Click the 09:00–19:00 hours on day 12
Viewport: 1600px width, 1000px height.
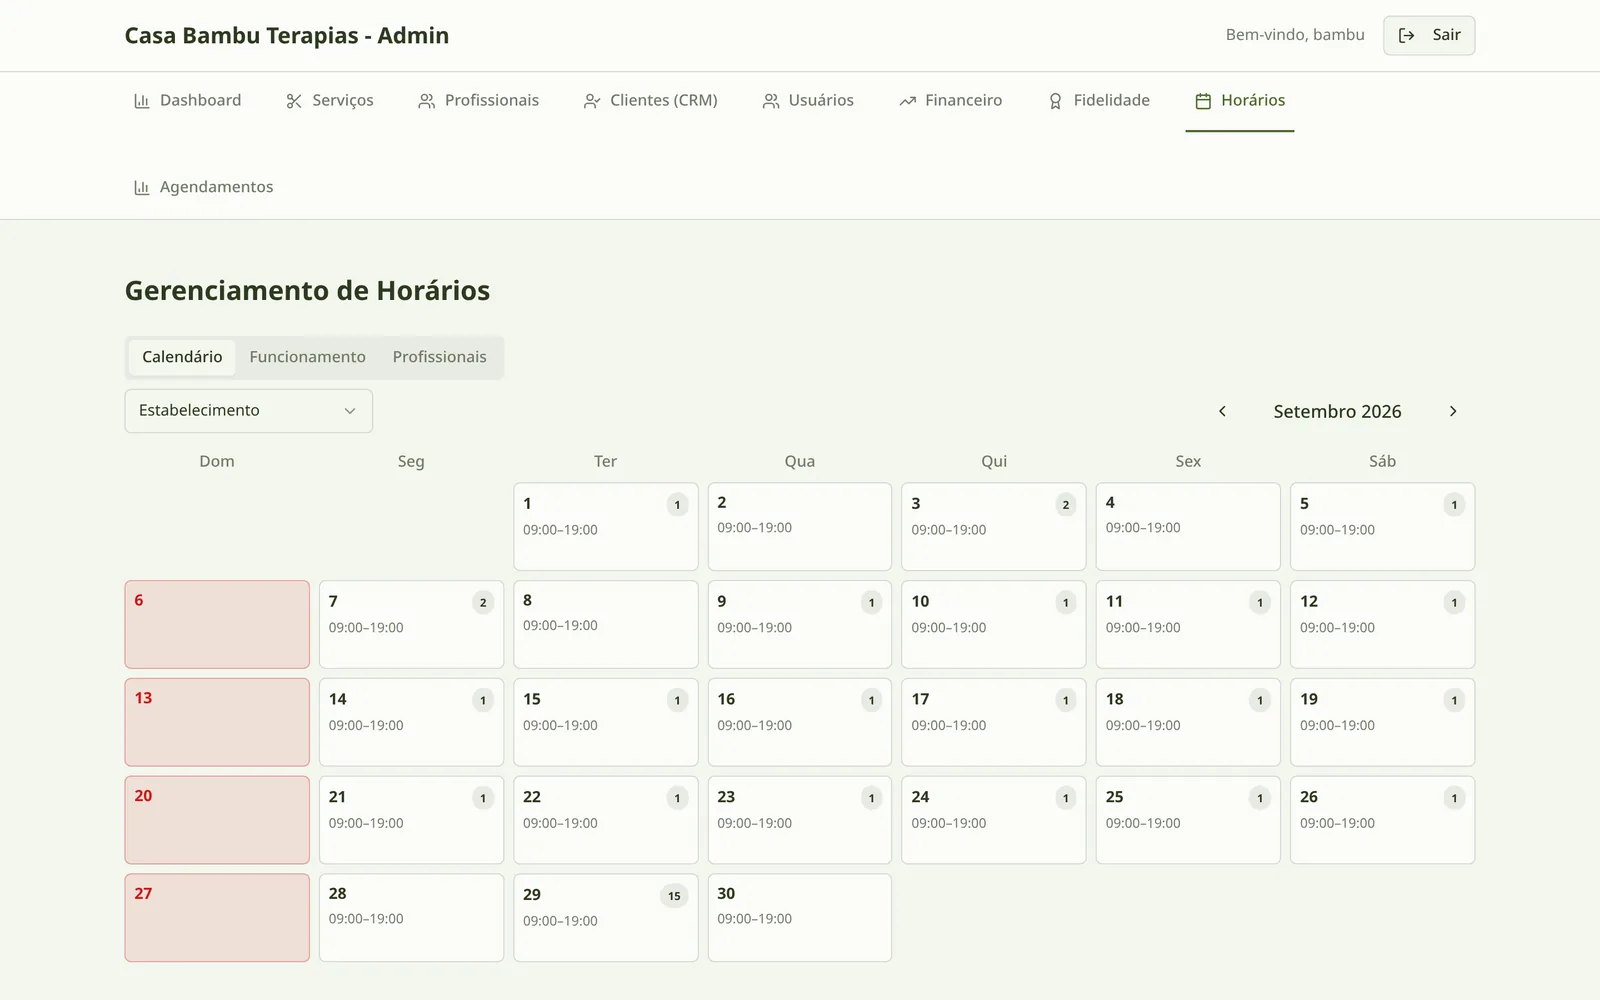tap(1337, 628)
